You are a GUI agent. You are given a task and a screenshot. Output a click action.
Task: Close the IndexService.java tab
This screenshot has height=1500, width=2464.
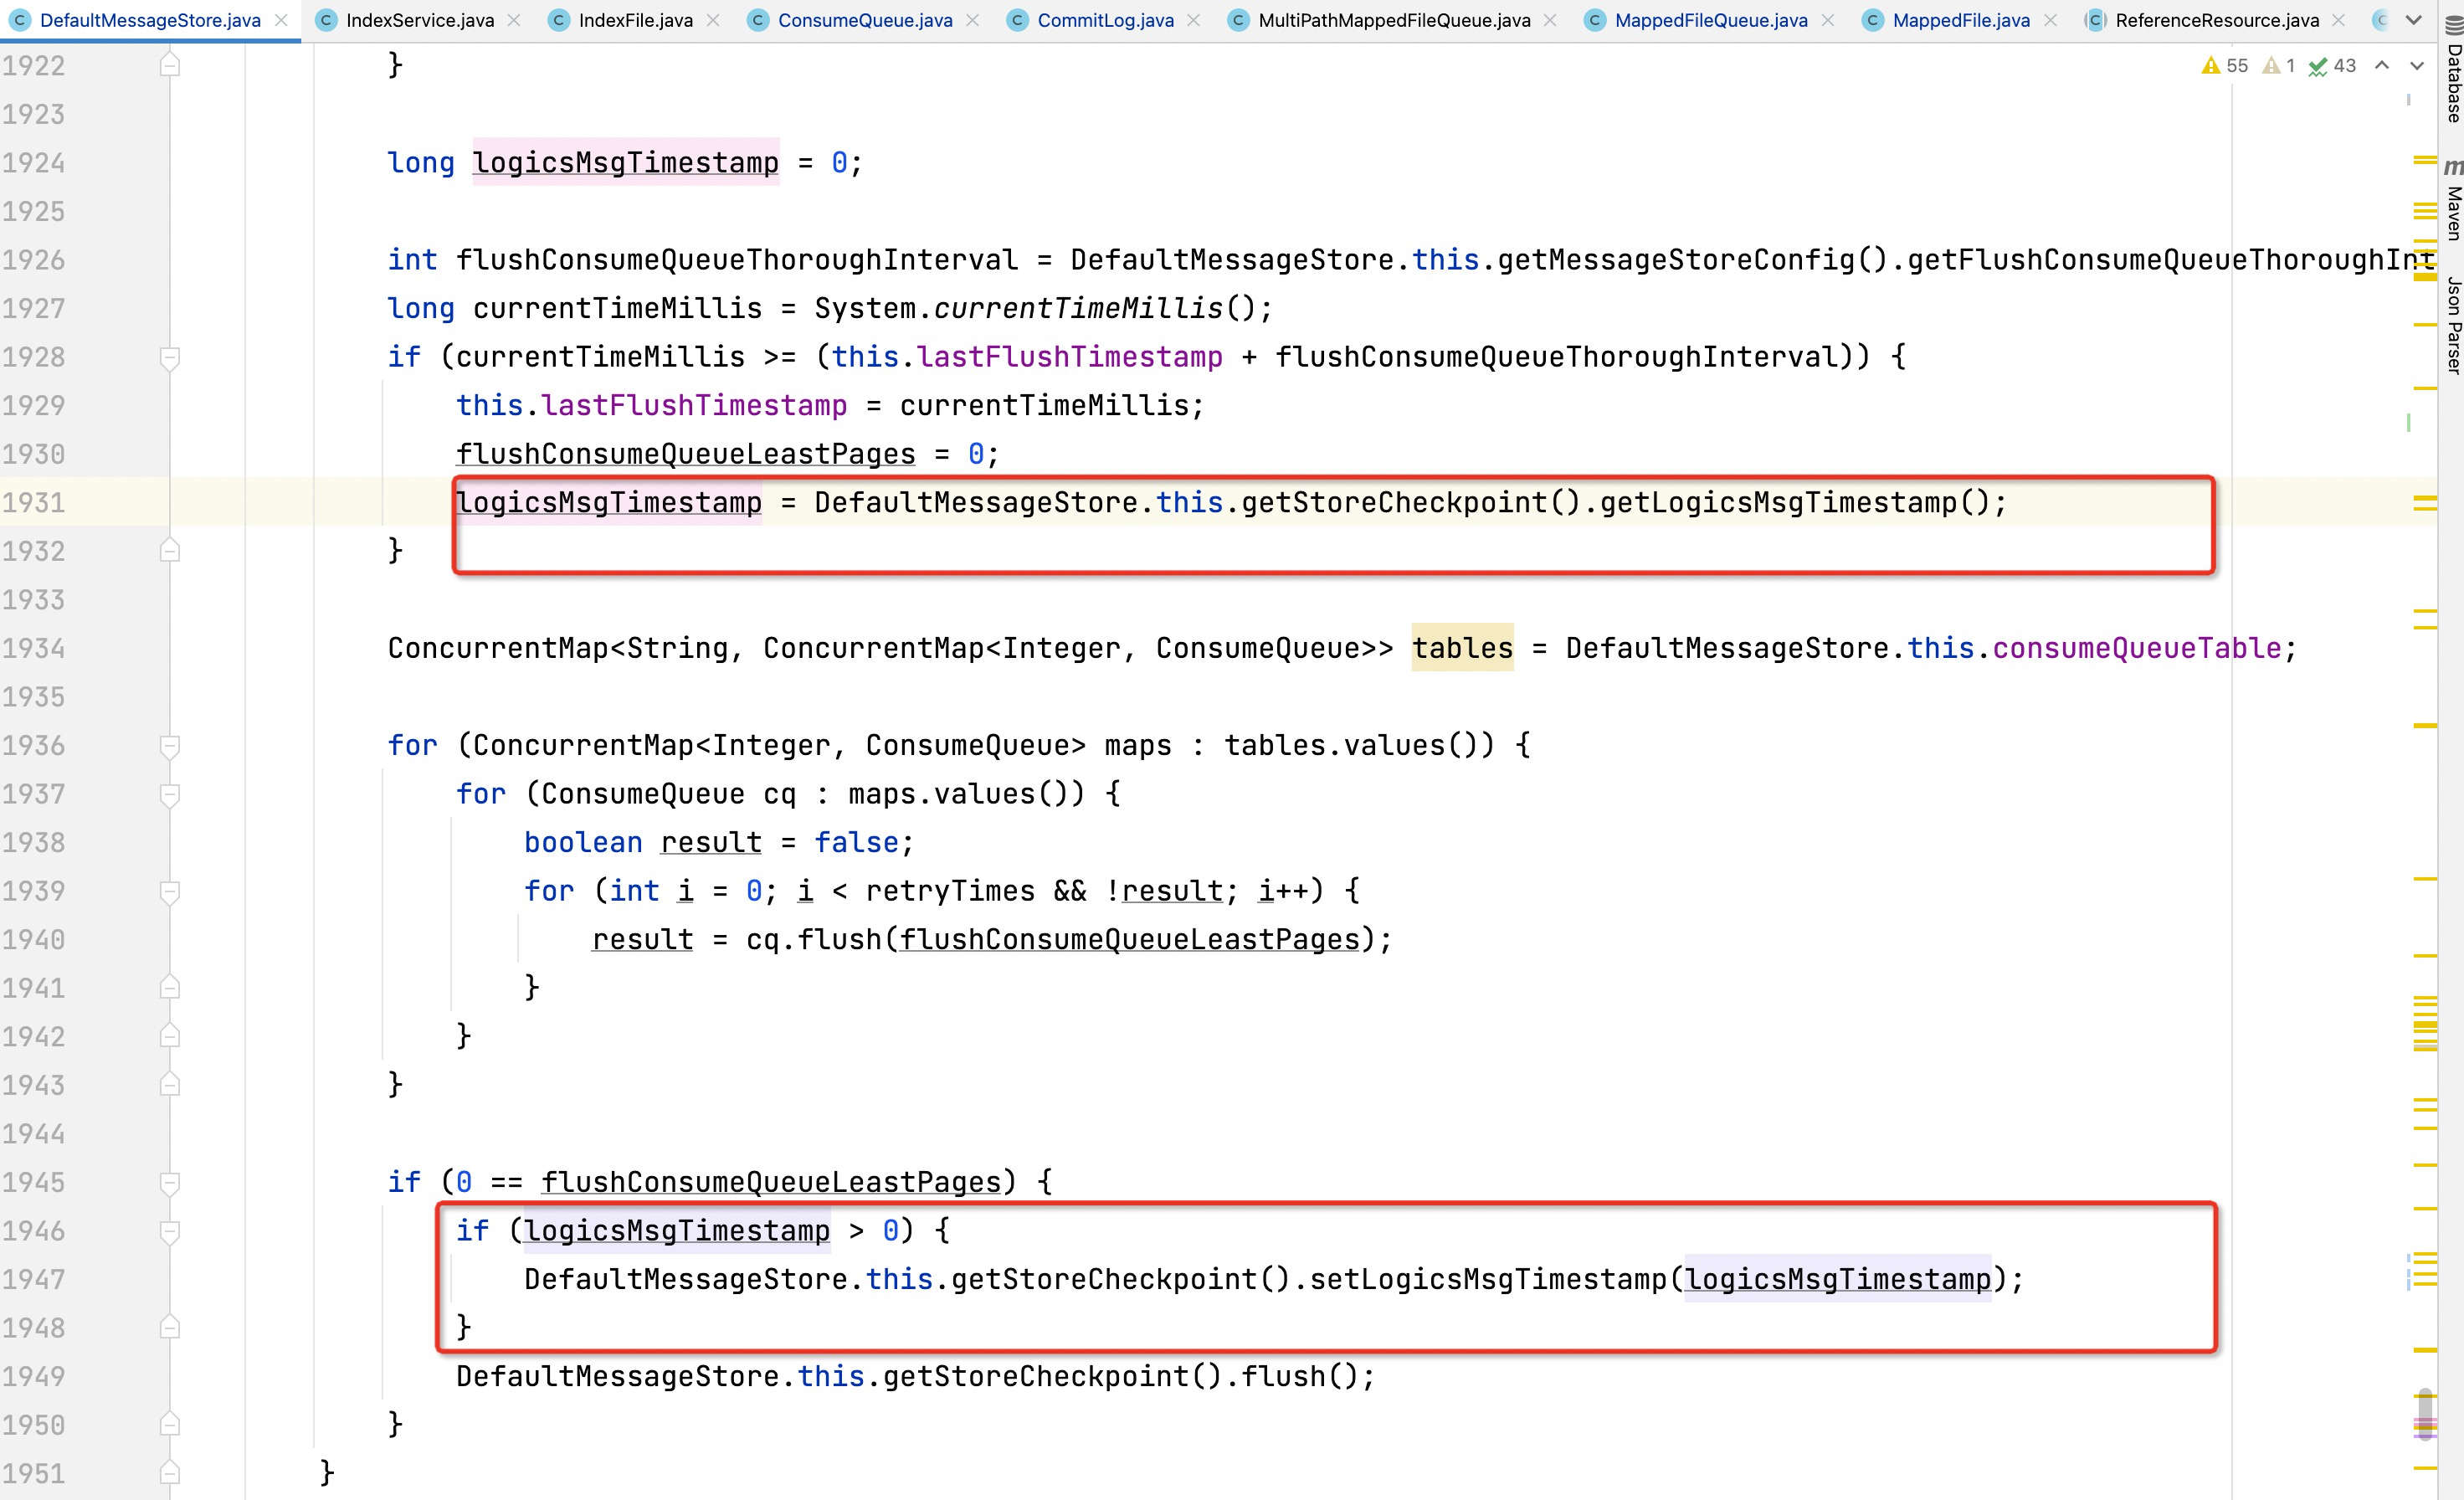tap(514, 20)
